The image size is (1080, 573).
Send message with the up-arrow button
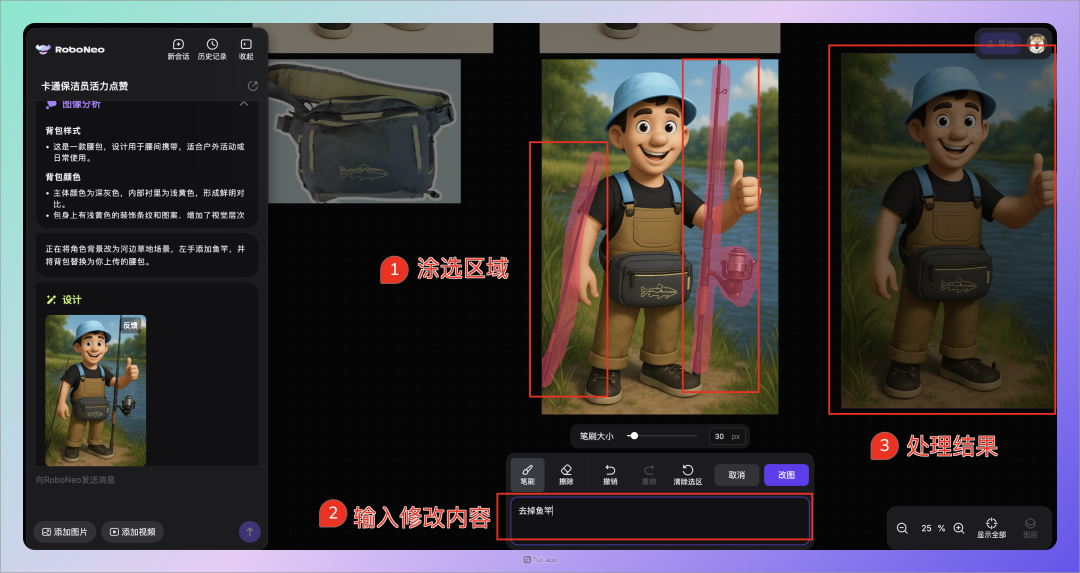(249, 532)
